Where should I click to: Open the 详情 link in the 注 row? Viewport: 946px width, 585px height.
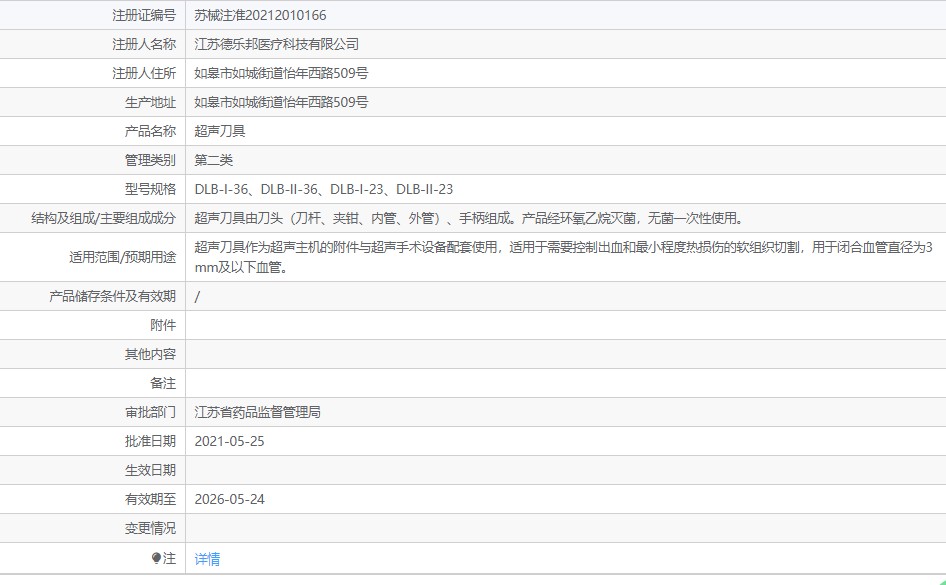tap(207, 559)
